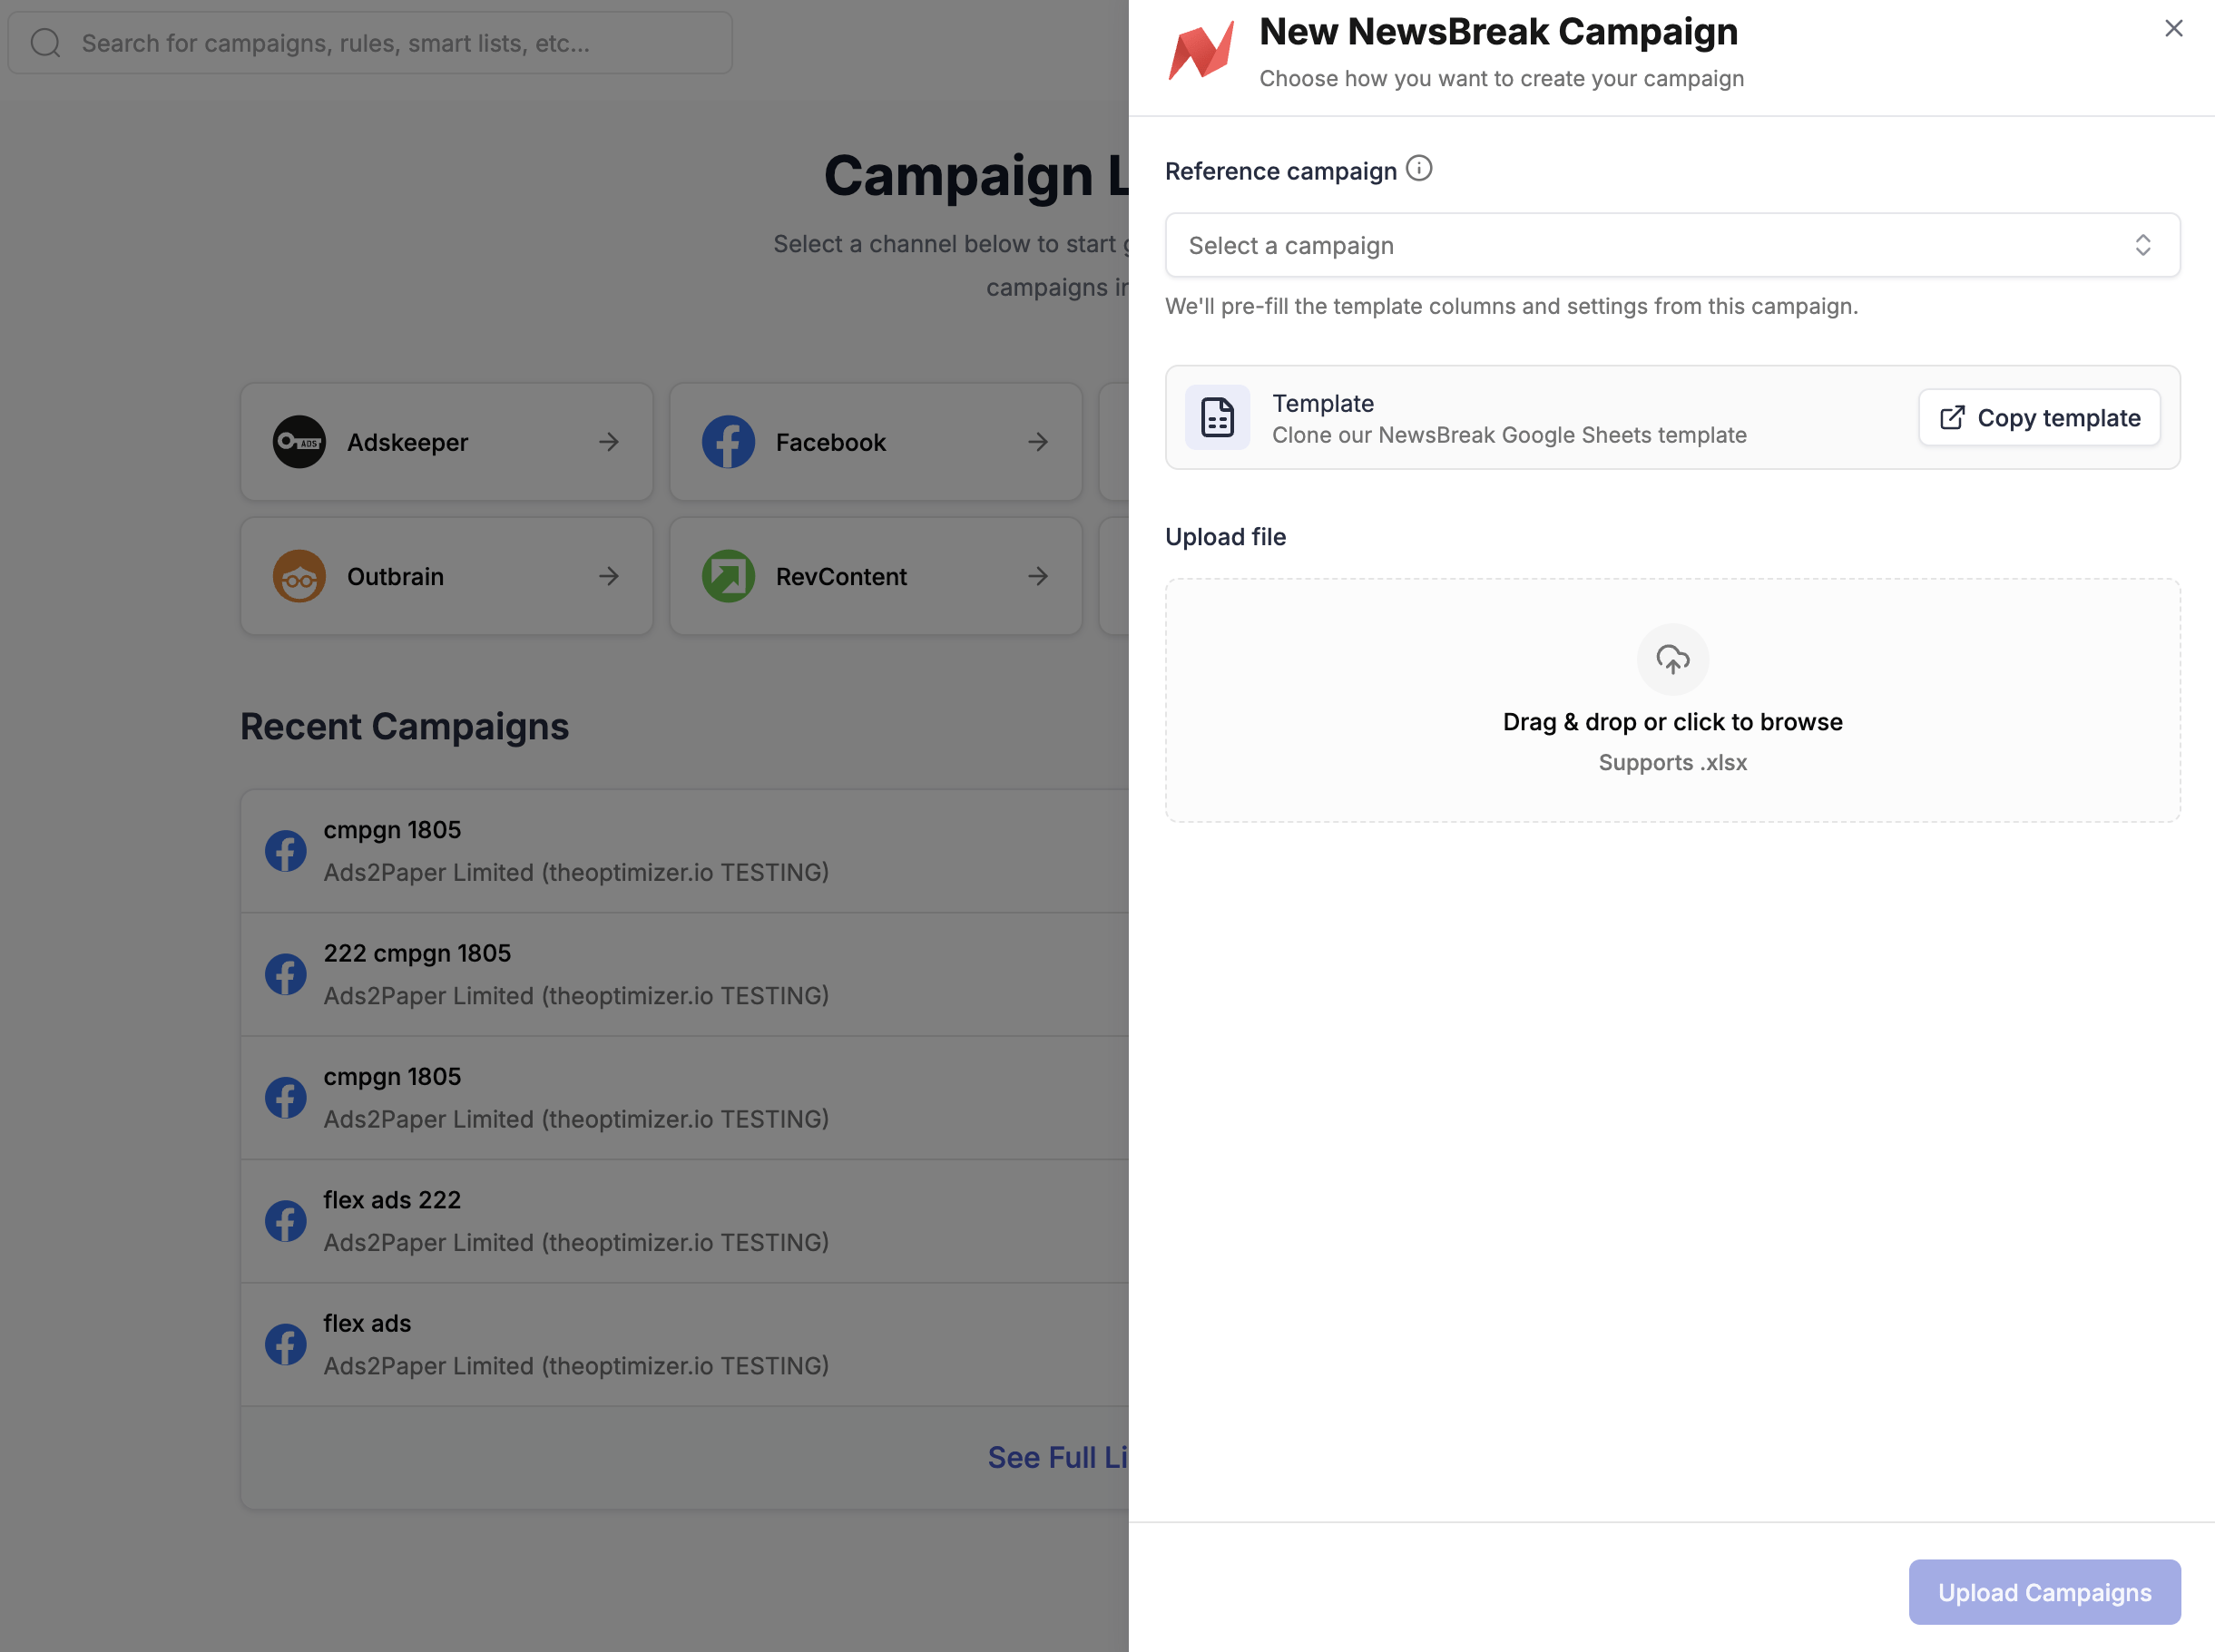2215x1652 pixels.
Task: Open the Select a campaign dropdown
Action: (x=1672, y=245)
